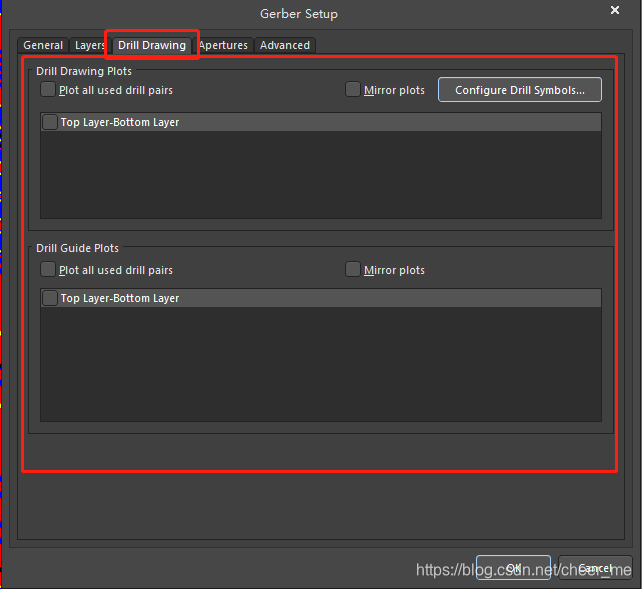Viewport: 642px width, 589px height.
Task: Check Top Layer-Bottom Layer box in Drill Guide Plots
Action: point(50,298)
